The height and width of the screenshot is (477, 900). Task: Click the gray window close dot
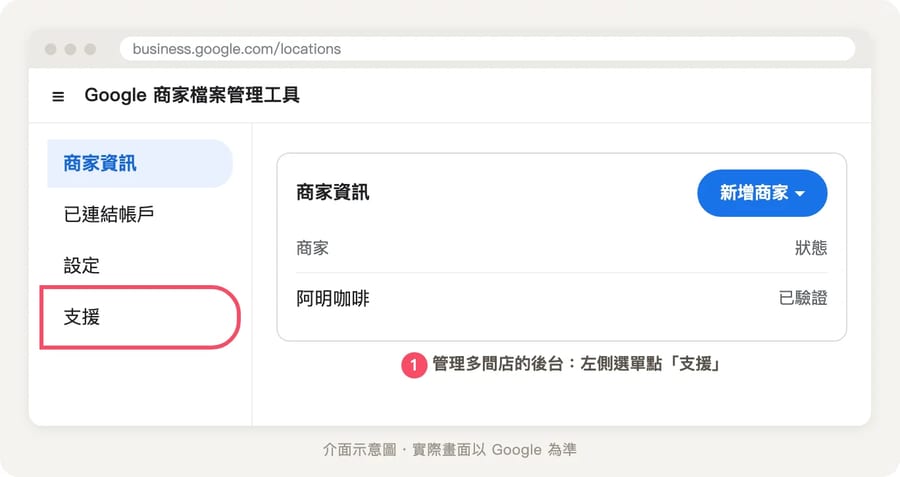tap(51, 49)
